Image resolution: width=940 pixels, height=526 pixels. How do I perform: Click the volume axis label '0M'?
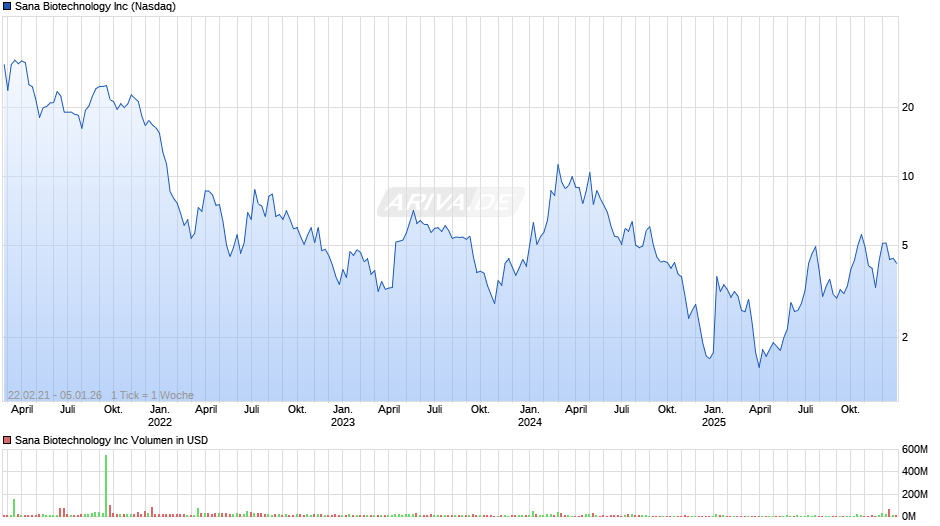pyautogui.click(x=909, y=516)
